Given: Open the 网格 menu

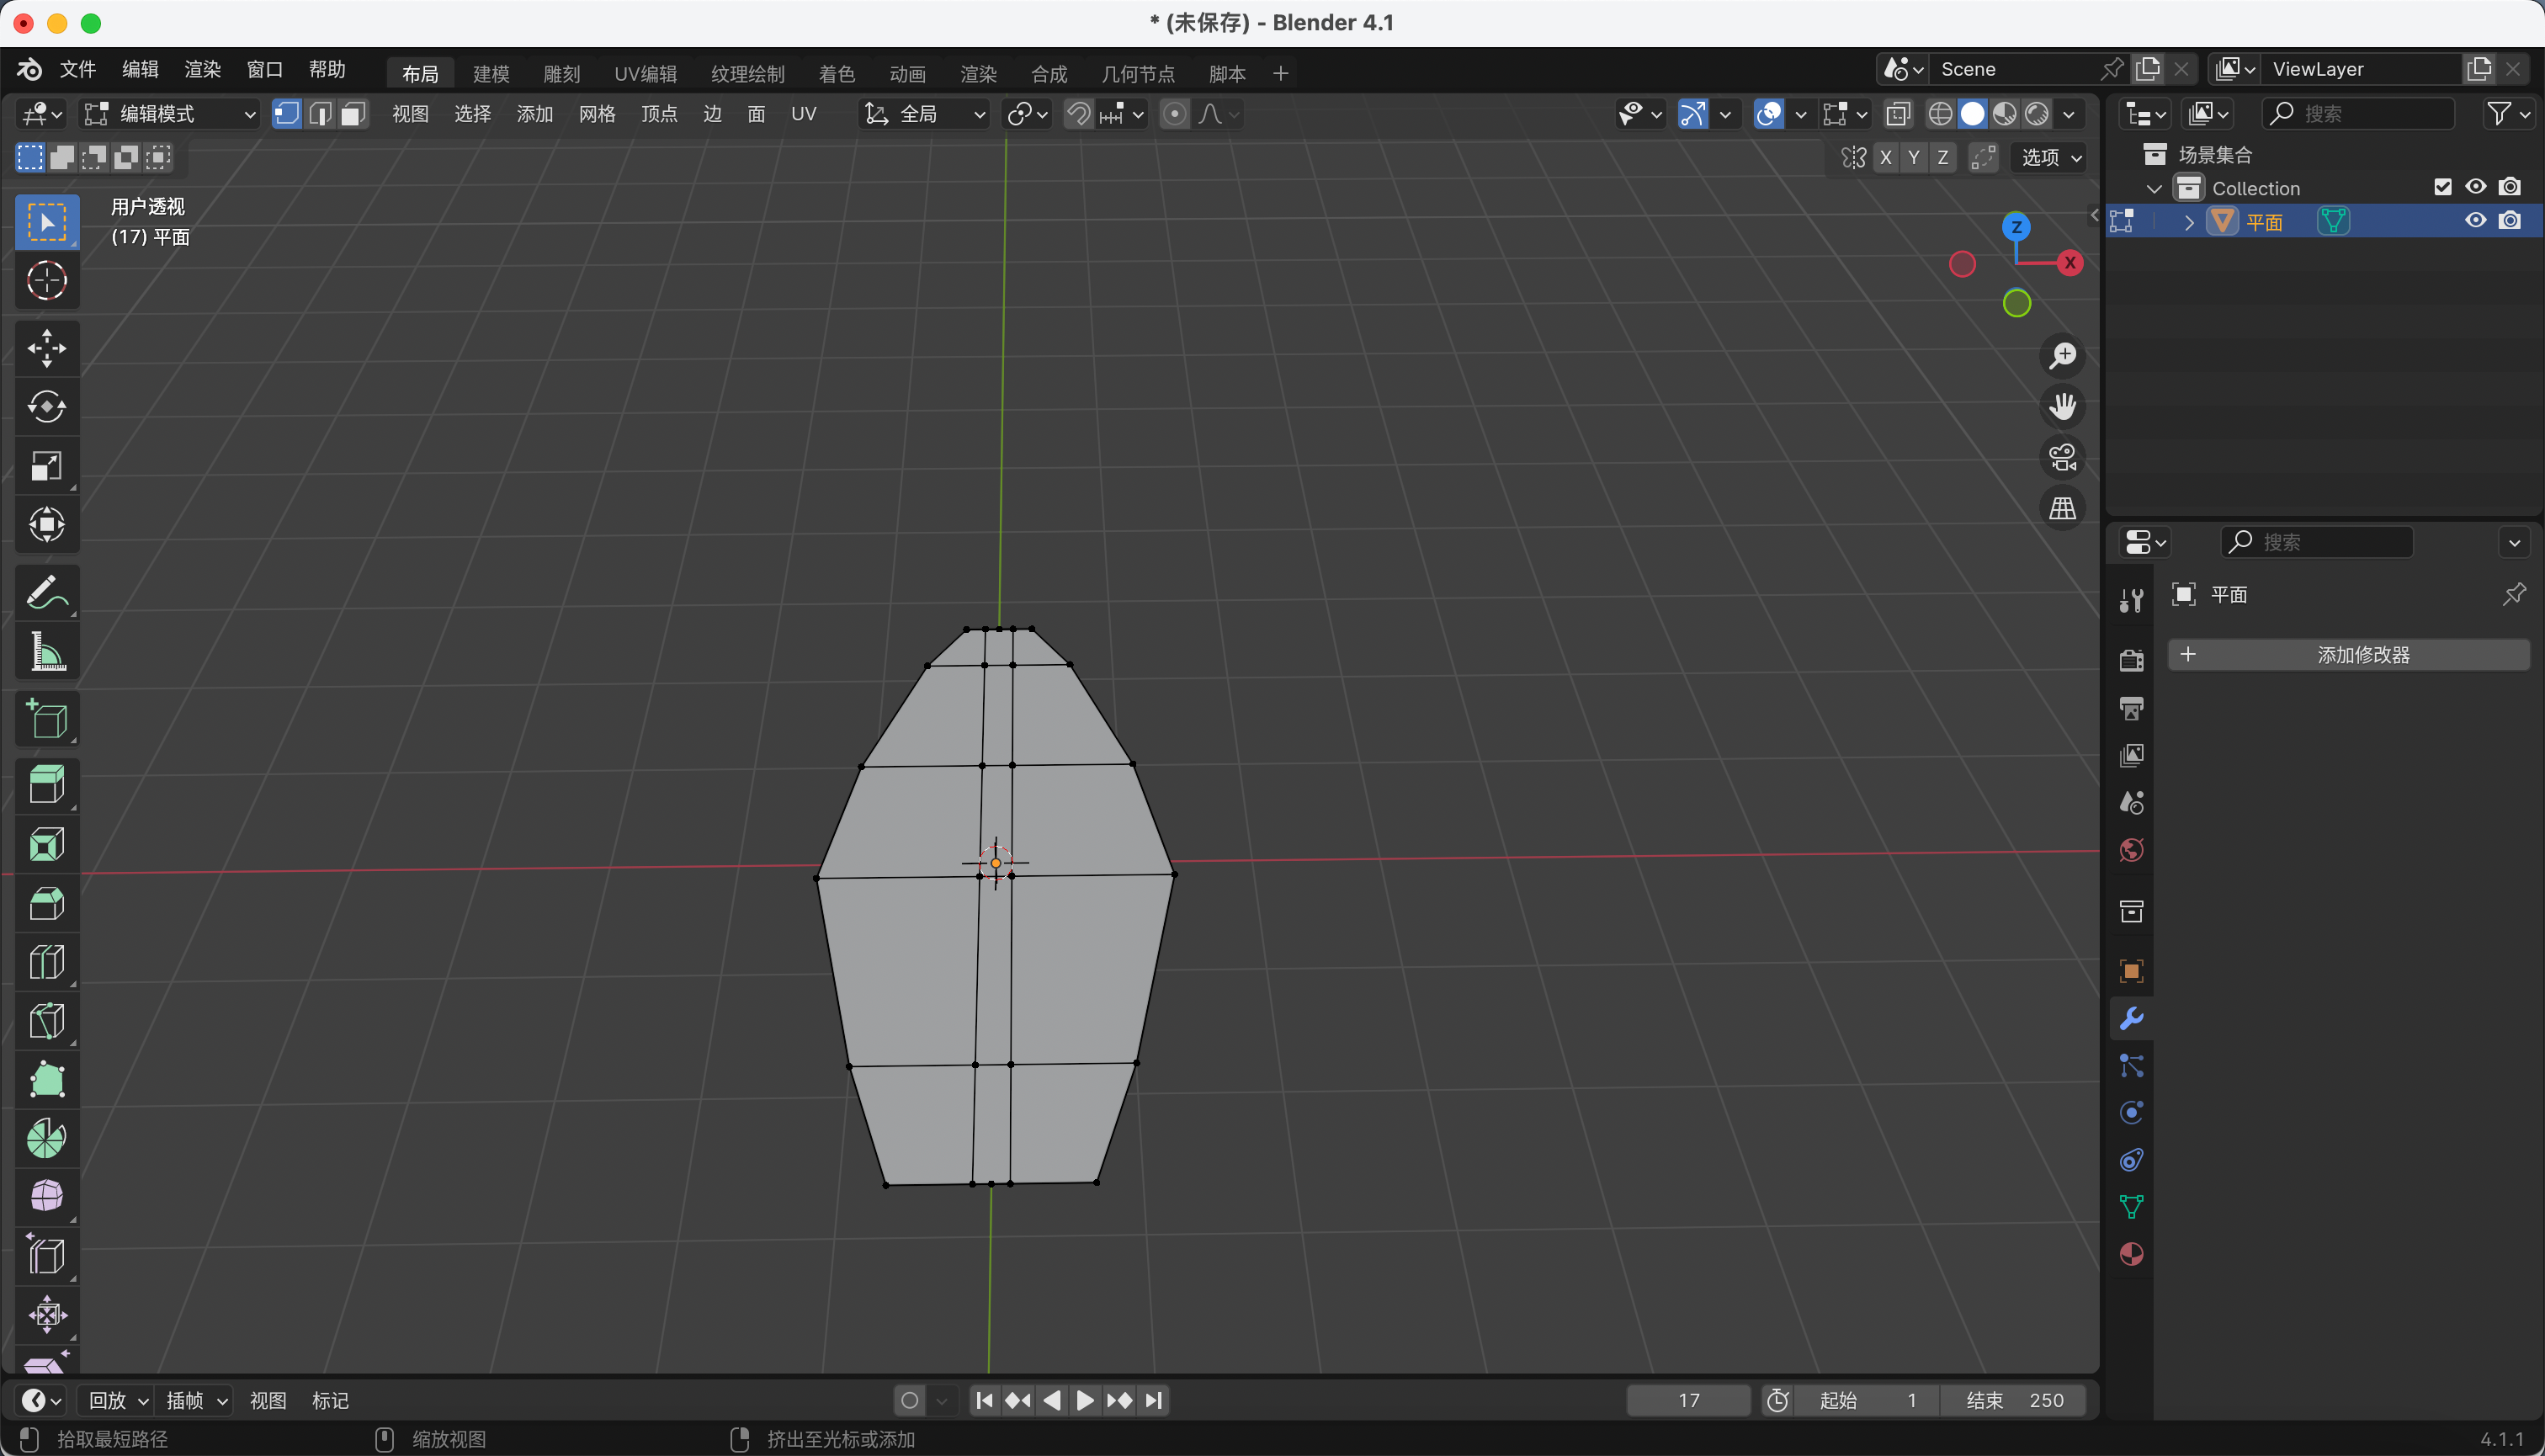Looking at the screenshot, I should pyautogui.click(x=596, y=114).
